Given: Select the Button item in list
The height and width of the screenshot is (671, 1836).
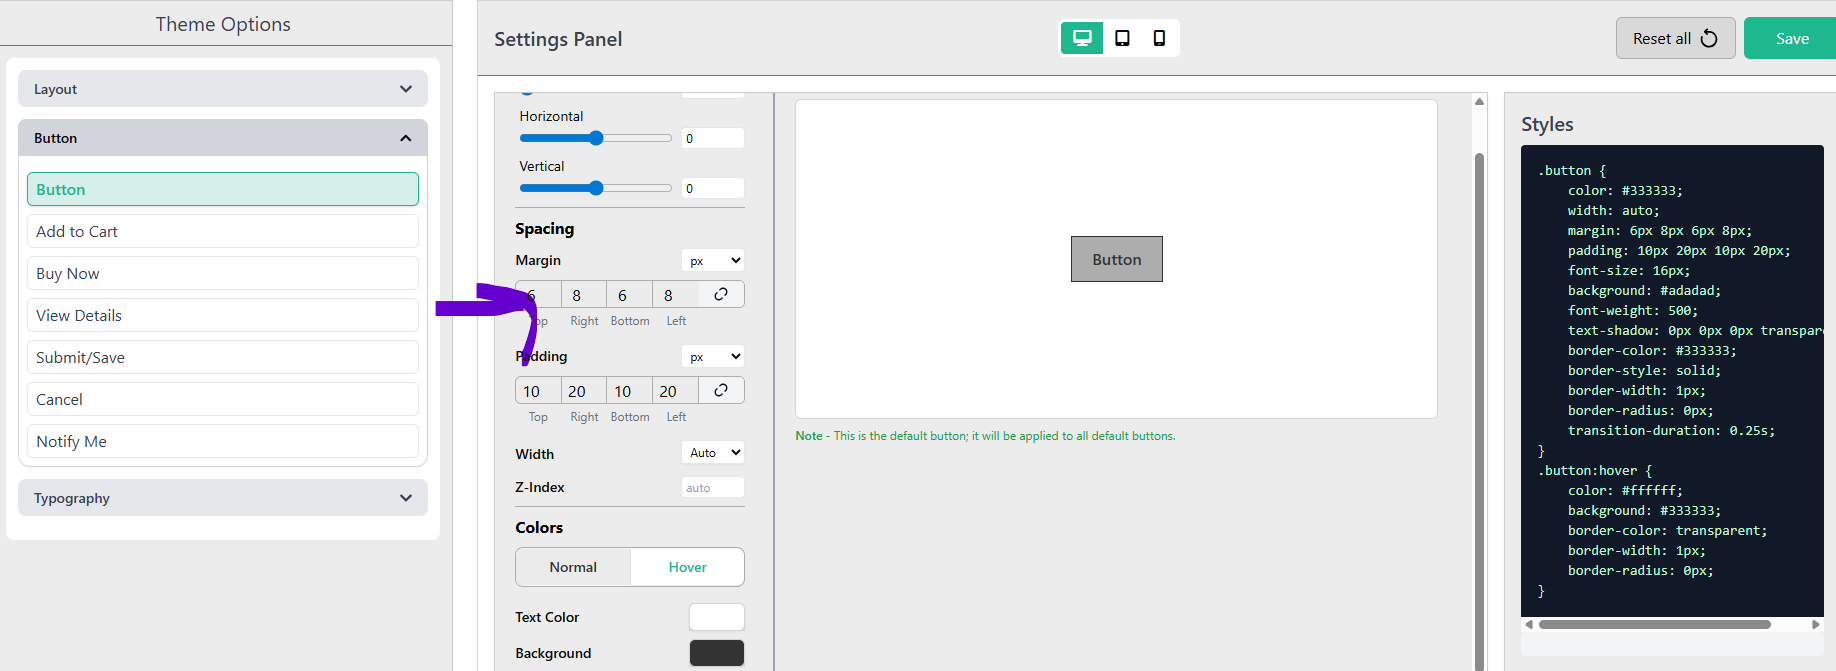Looking at the screenshot, I should click(x=223, y=189).
